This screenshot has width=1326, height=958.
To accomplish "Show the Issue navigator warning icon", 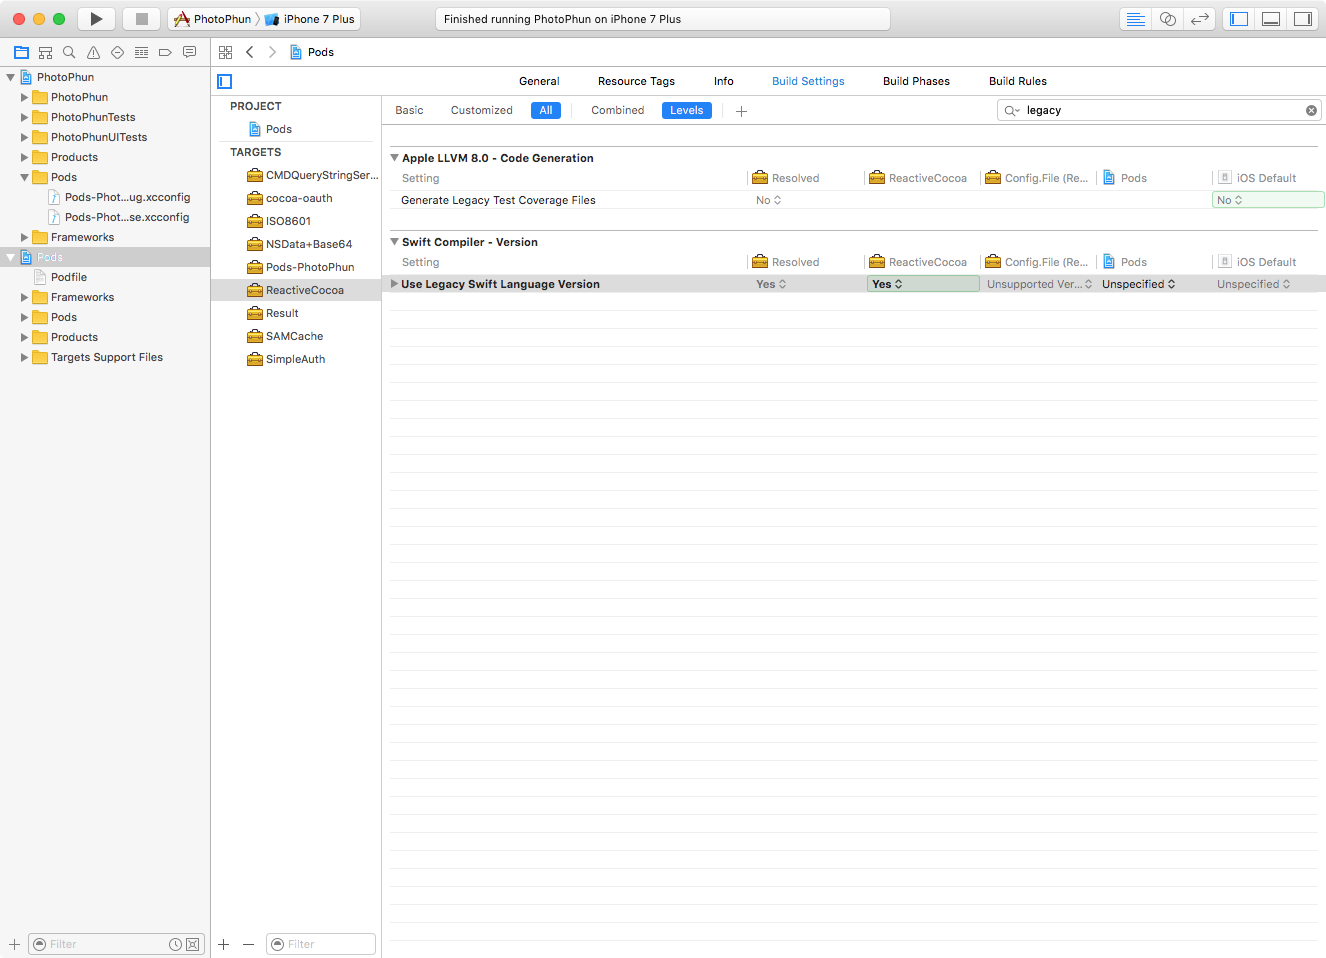I will (93, 52).
